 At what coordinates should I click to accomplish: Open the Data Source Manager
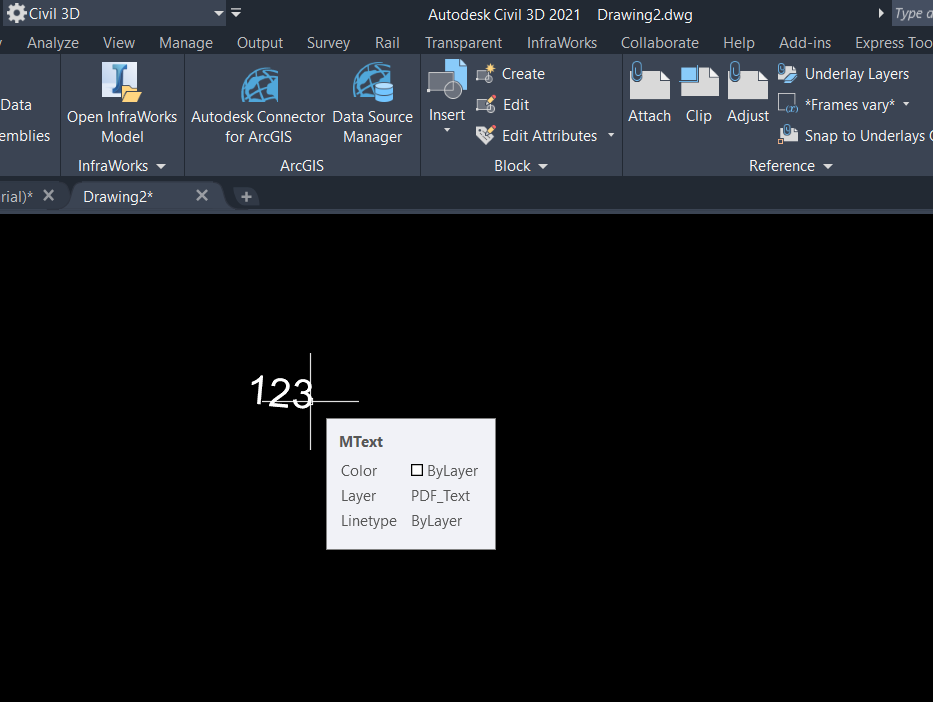point(373,83)
